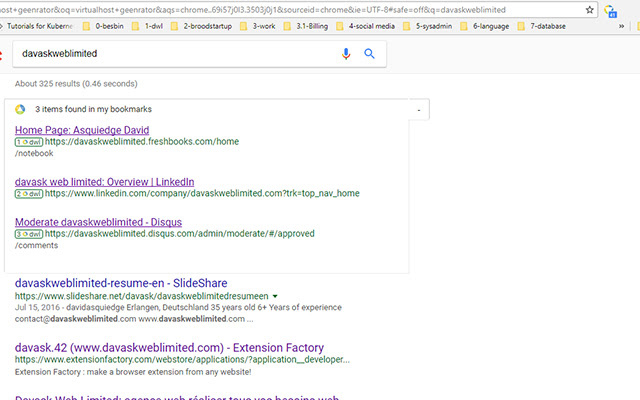The height and width of the screenshot is (400, 640).
Task: Click the disqus.com admin moderate URL text
Action: click(180, 234)
